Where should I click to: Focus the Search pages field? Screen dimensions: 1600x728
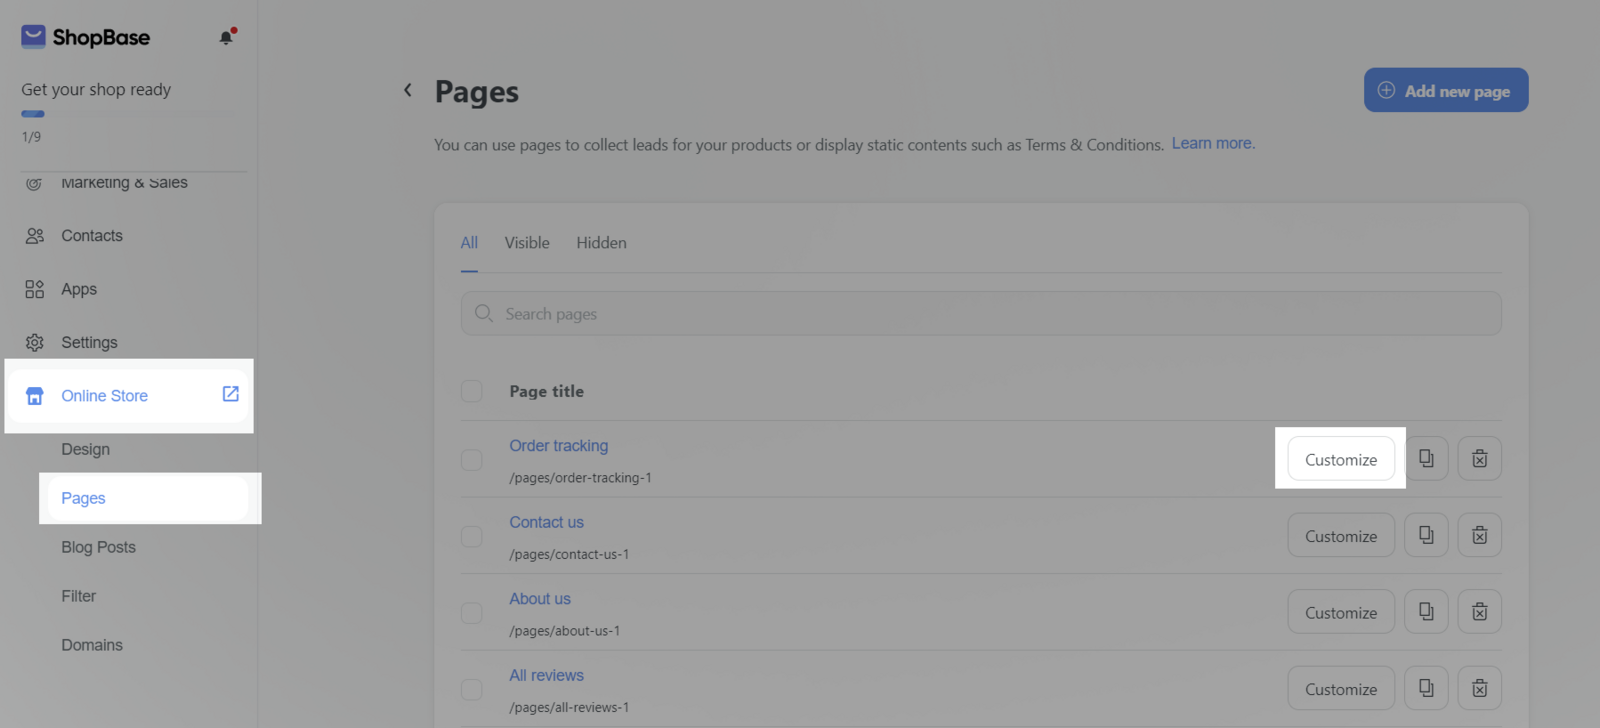click(981, 313)
